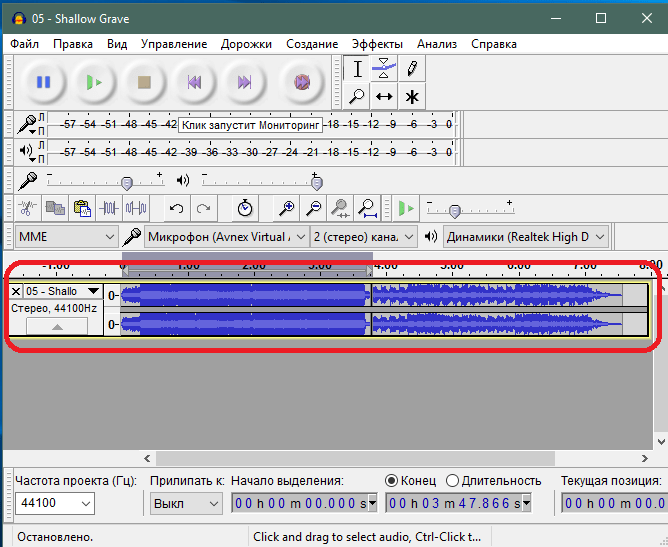Click the Stop button in transport toolbar
The height and width of the screenshot is (547, 668).
144,82
